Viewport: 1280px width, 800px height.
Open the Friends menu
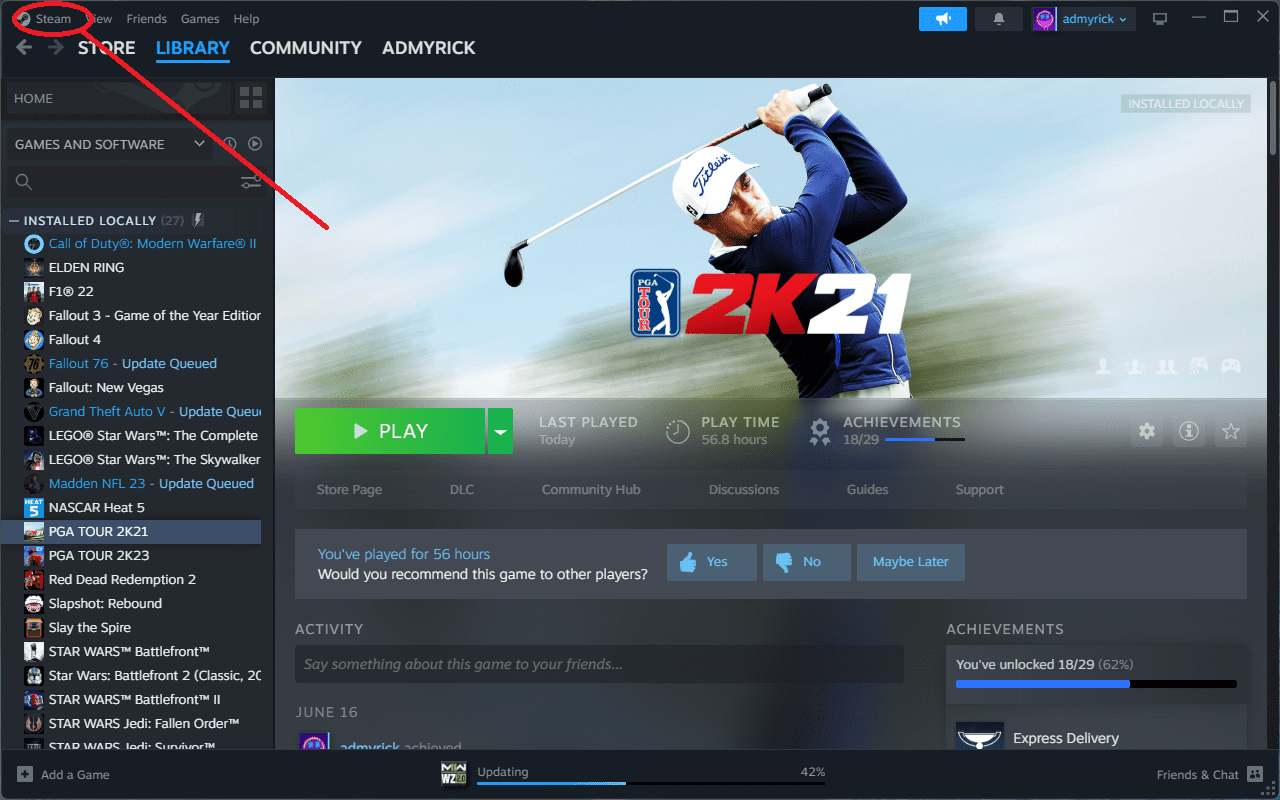[x=147, y=19]
